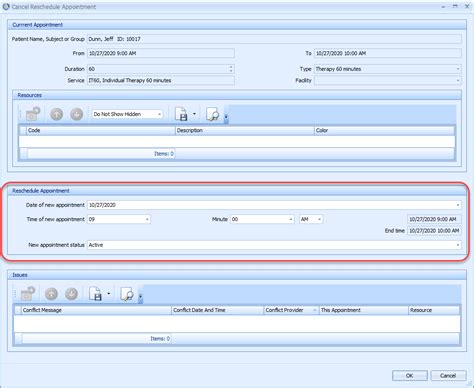Sort by Color column header
The height and width of the screenshot is (388, 474).
(384, 130)
